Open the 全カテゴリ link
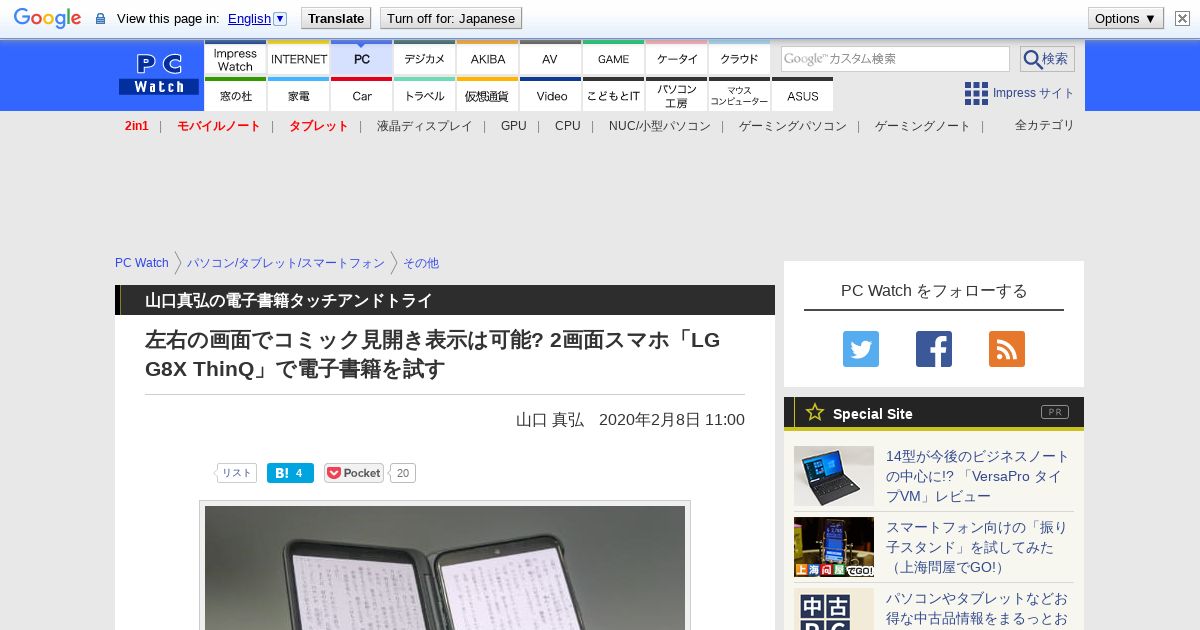Viewport: 1200px width, 630px height. point(1045,125)
